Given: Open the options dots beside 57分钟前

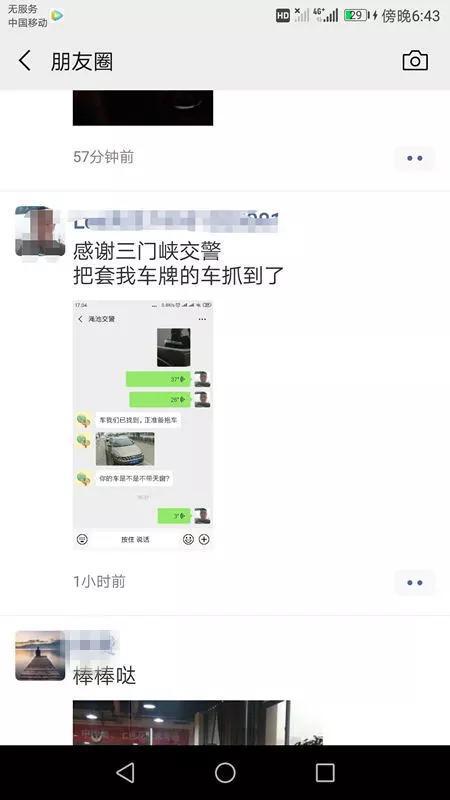Looking at the screenshot, I should coord(415,158).
